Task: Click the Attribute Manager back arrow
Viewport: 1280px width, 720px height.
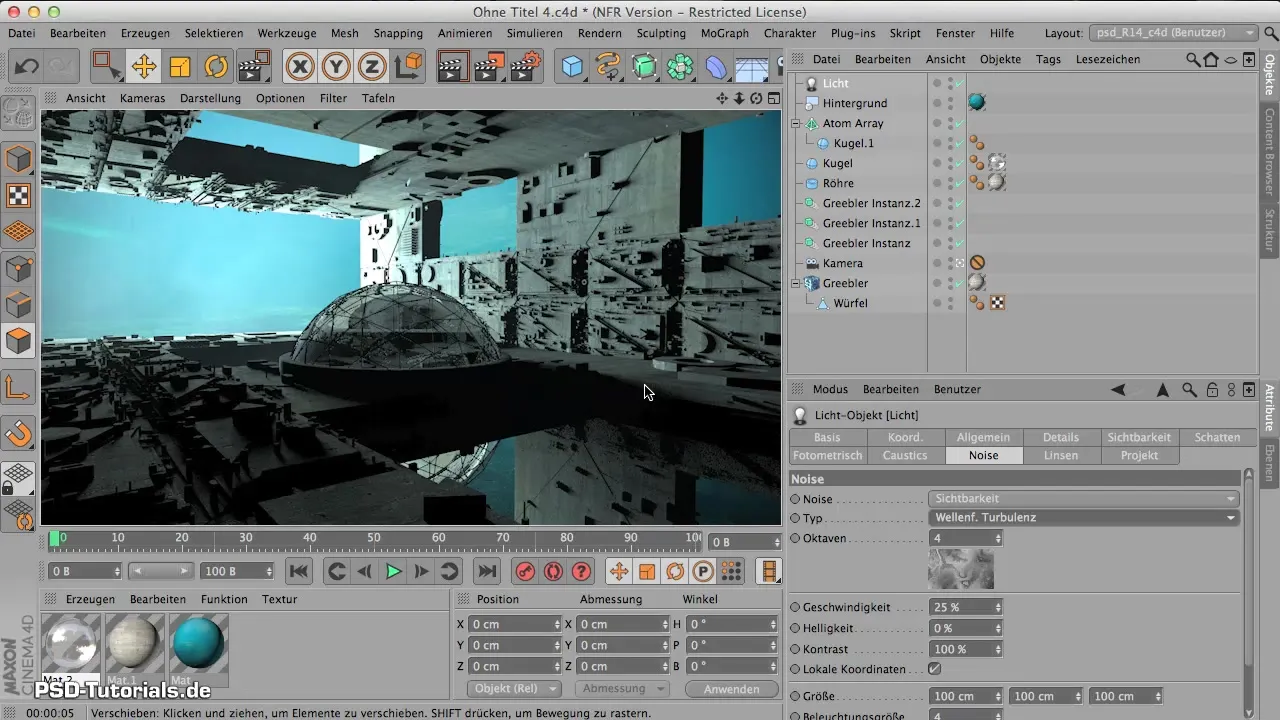Action: click(x=1118, y=389)
